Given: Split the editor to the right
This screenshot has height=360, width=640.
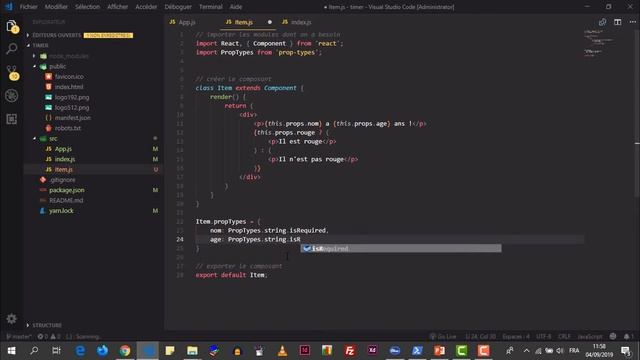Looking at the screenshot, I should pos(618,22).
